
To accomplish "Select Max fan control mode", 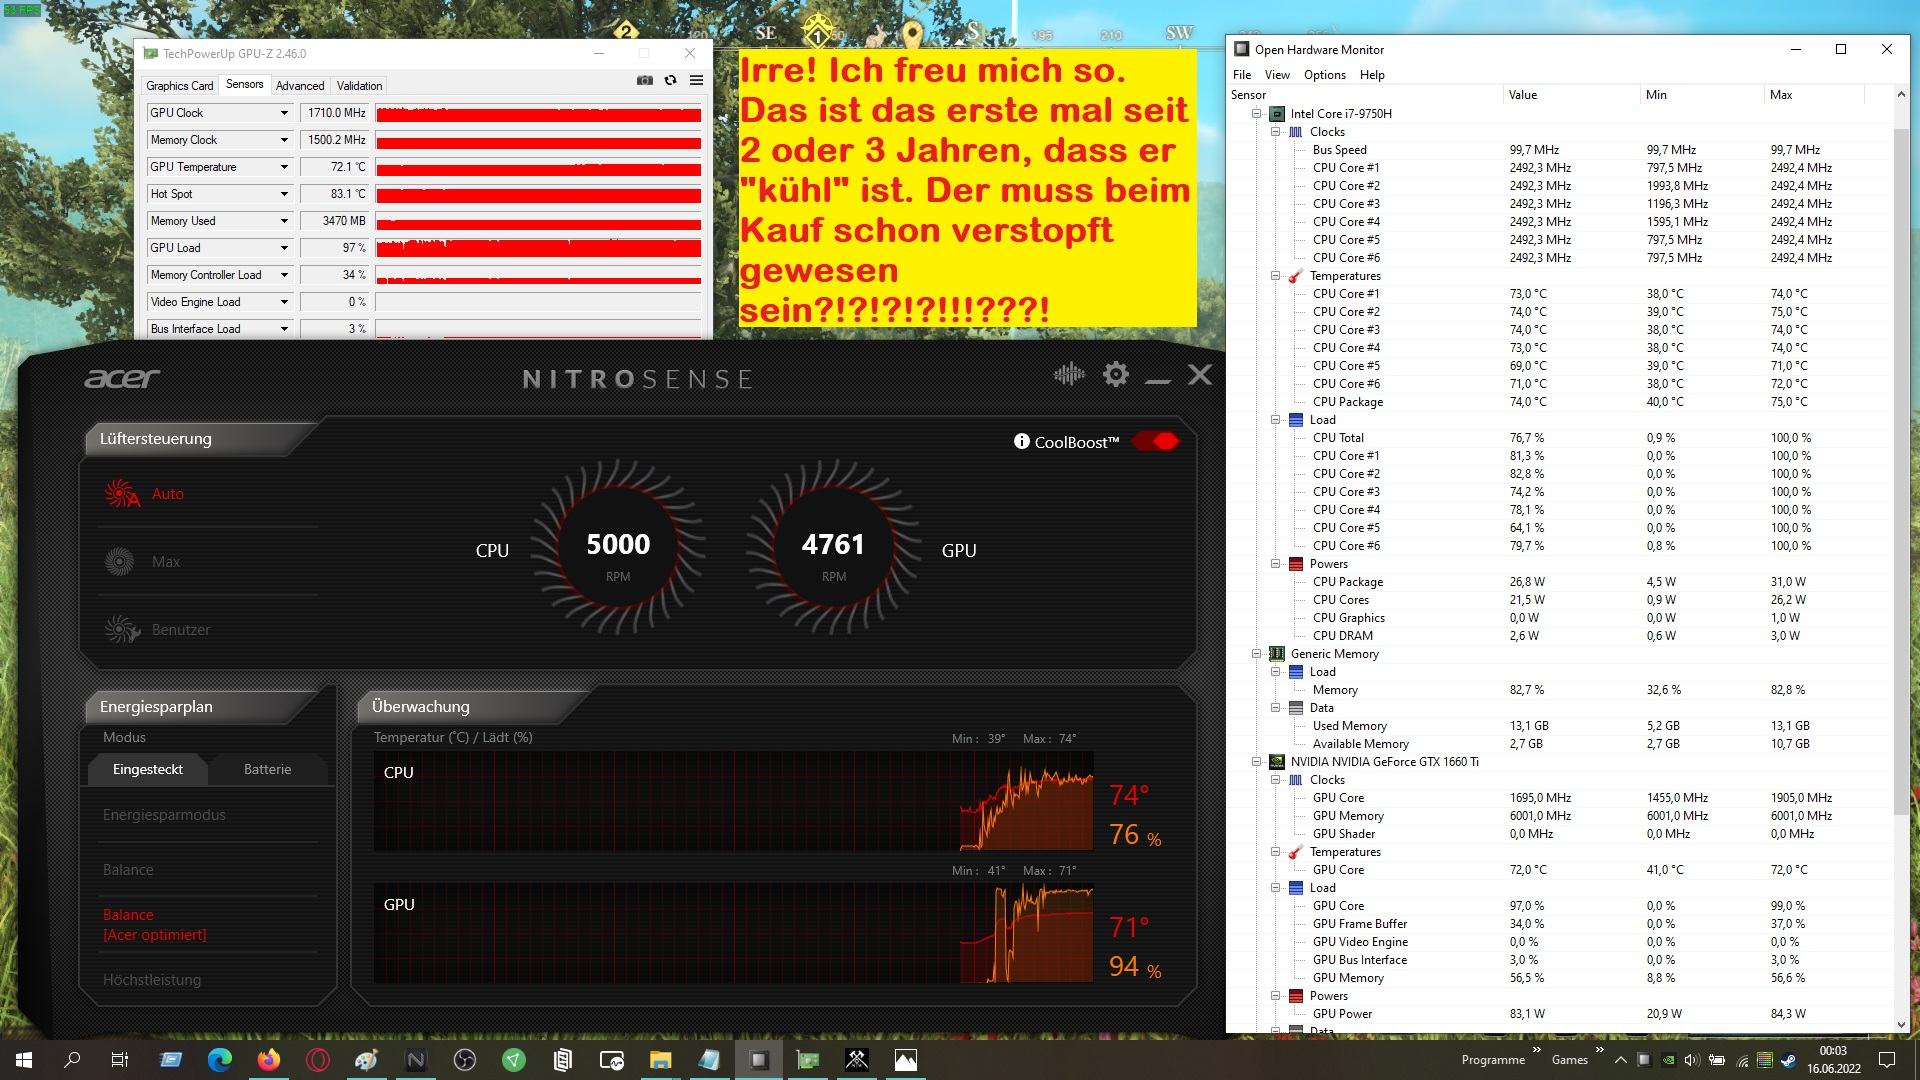I will click(x=166, y=562).
